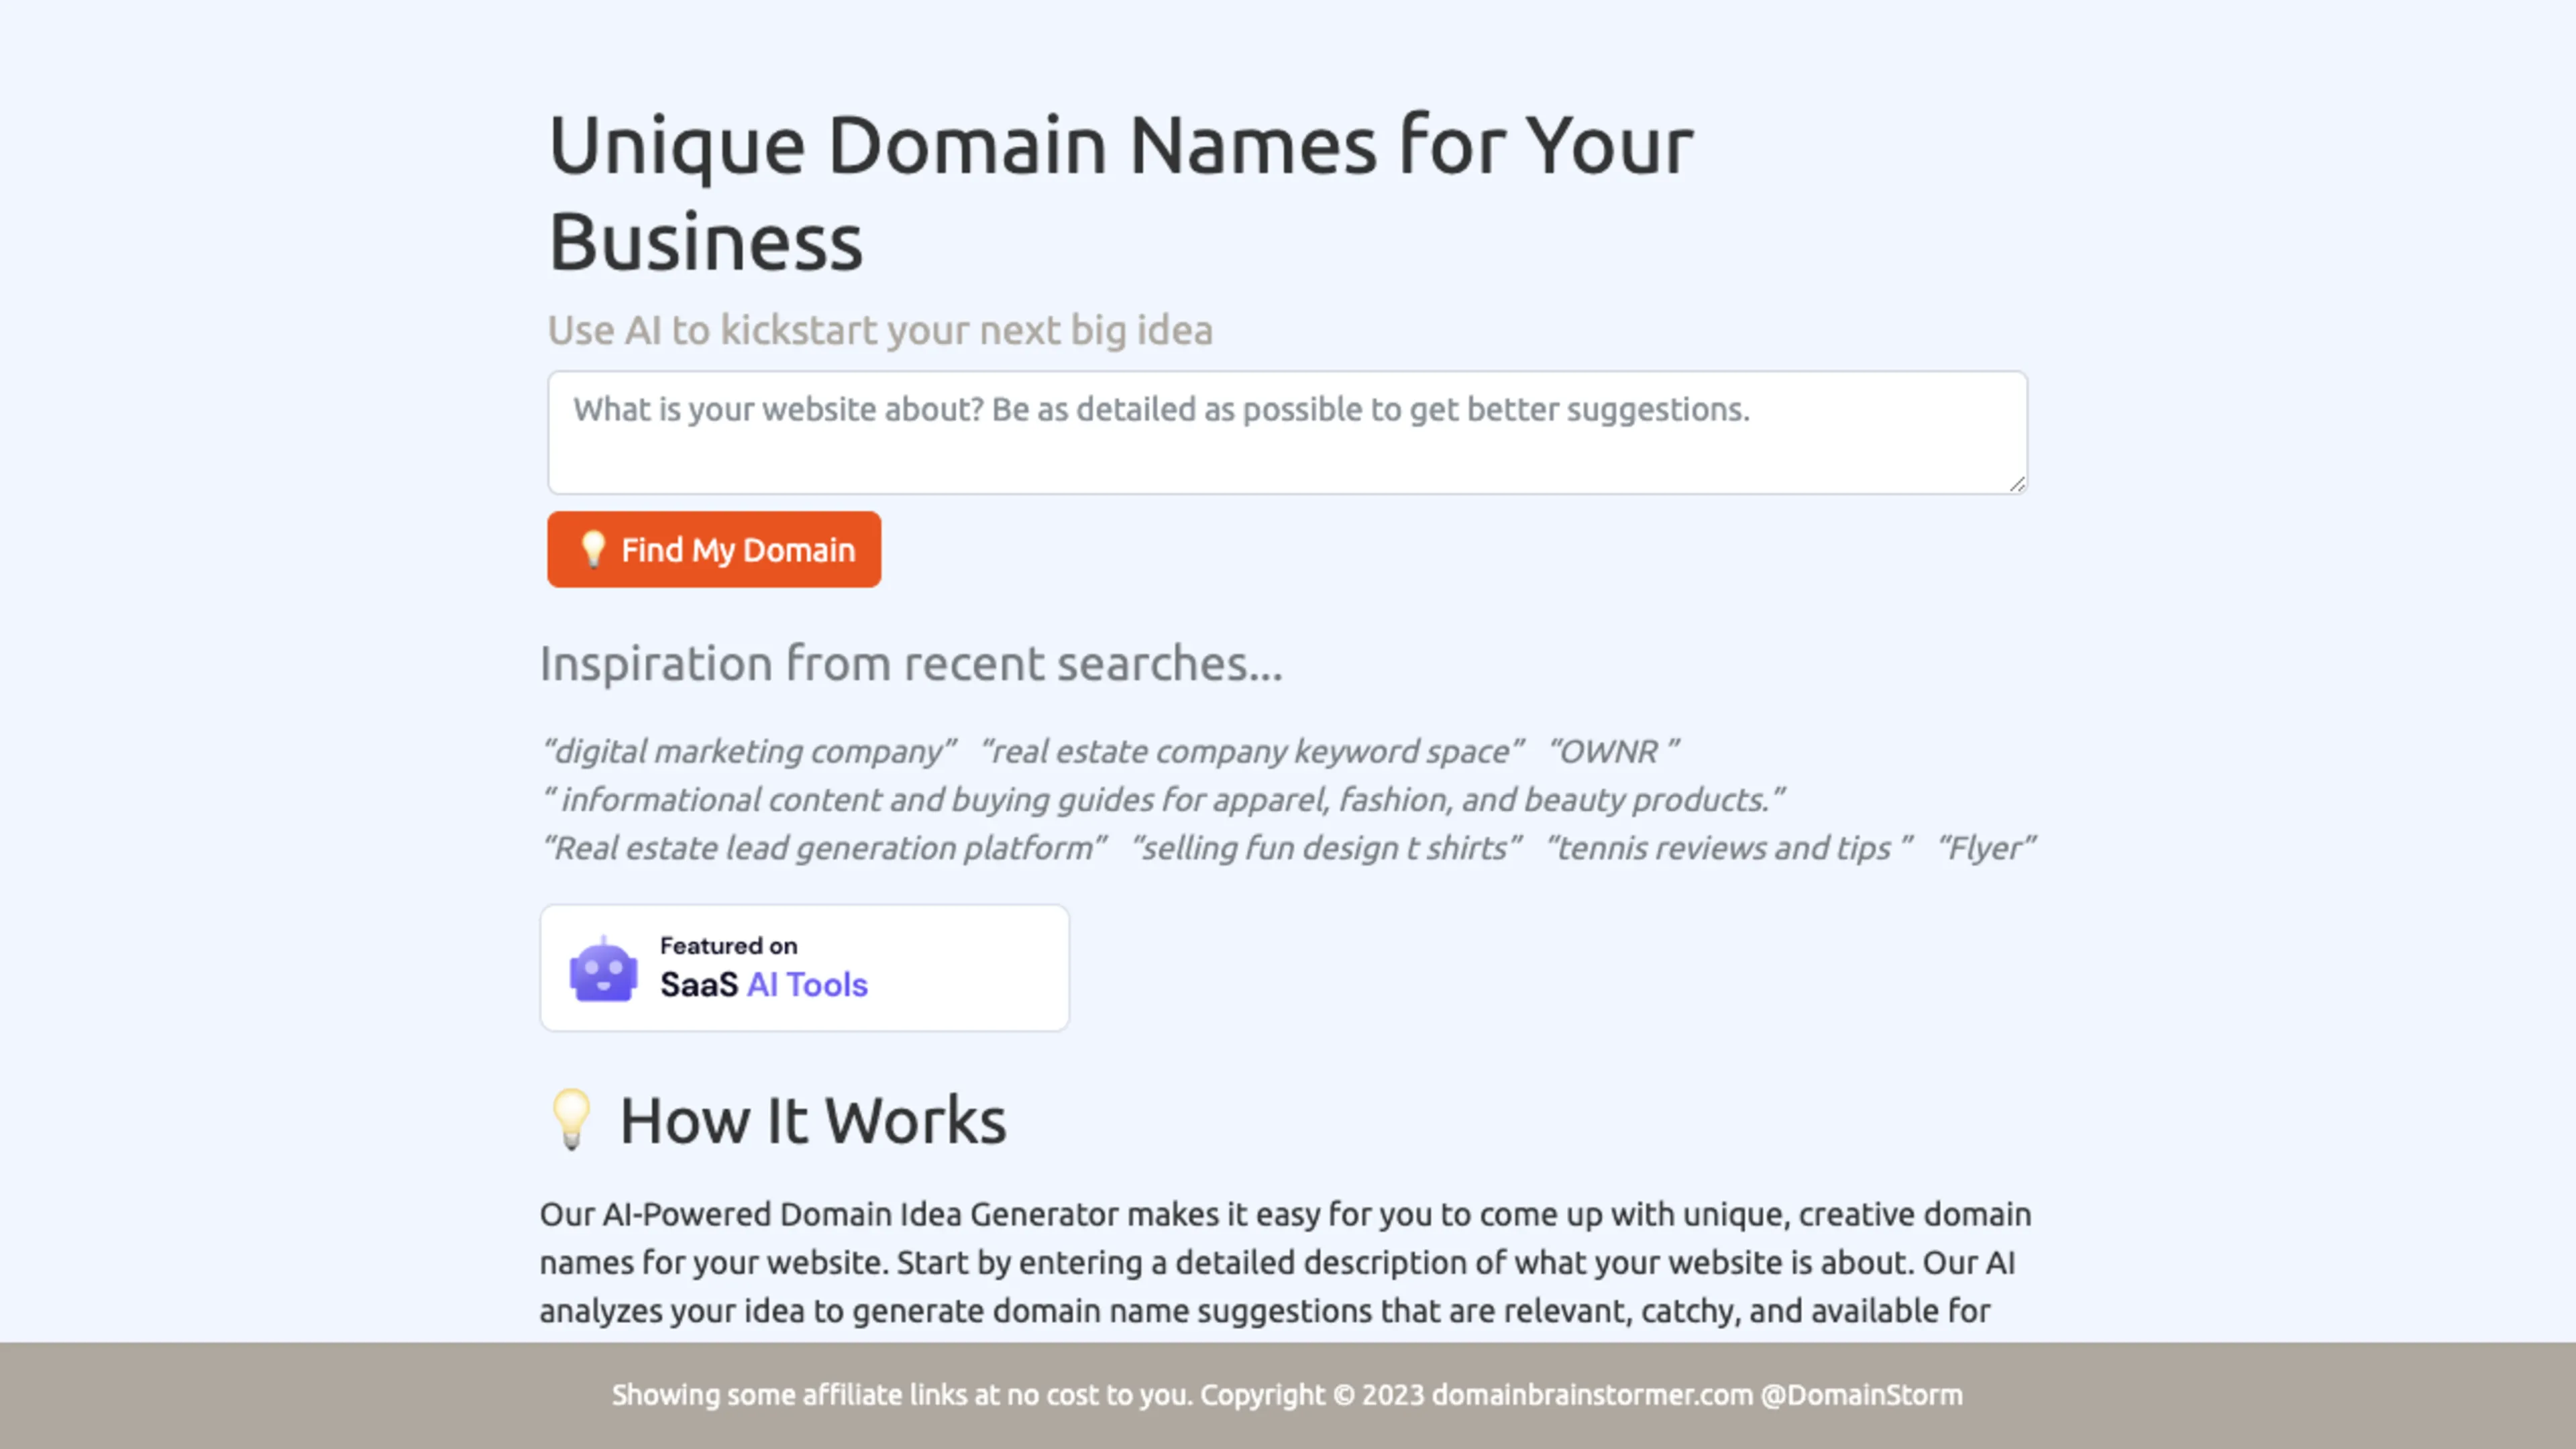Click the How It Works heading
Image resolution: width=2576 pixels, height=1449 pixels.
[x=812, y=1120]
